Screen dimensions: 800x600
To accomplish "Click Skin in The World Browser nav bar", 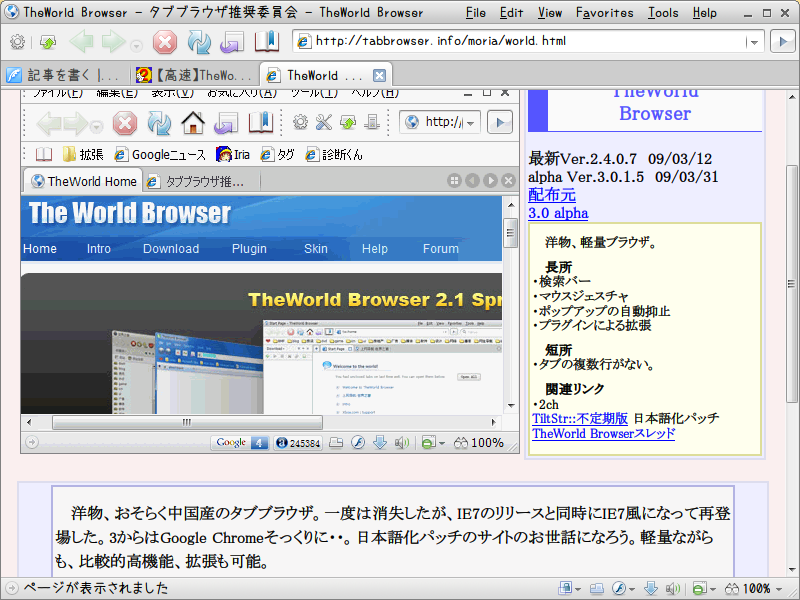I will point(316,248).
